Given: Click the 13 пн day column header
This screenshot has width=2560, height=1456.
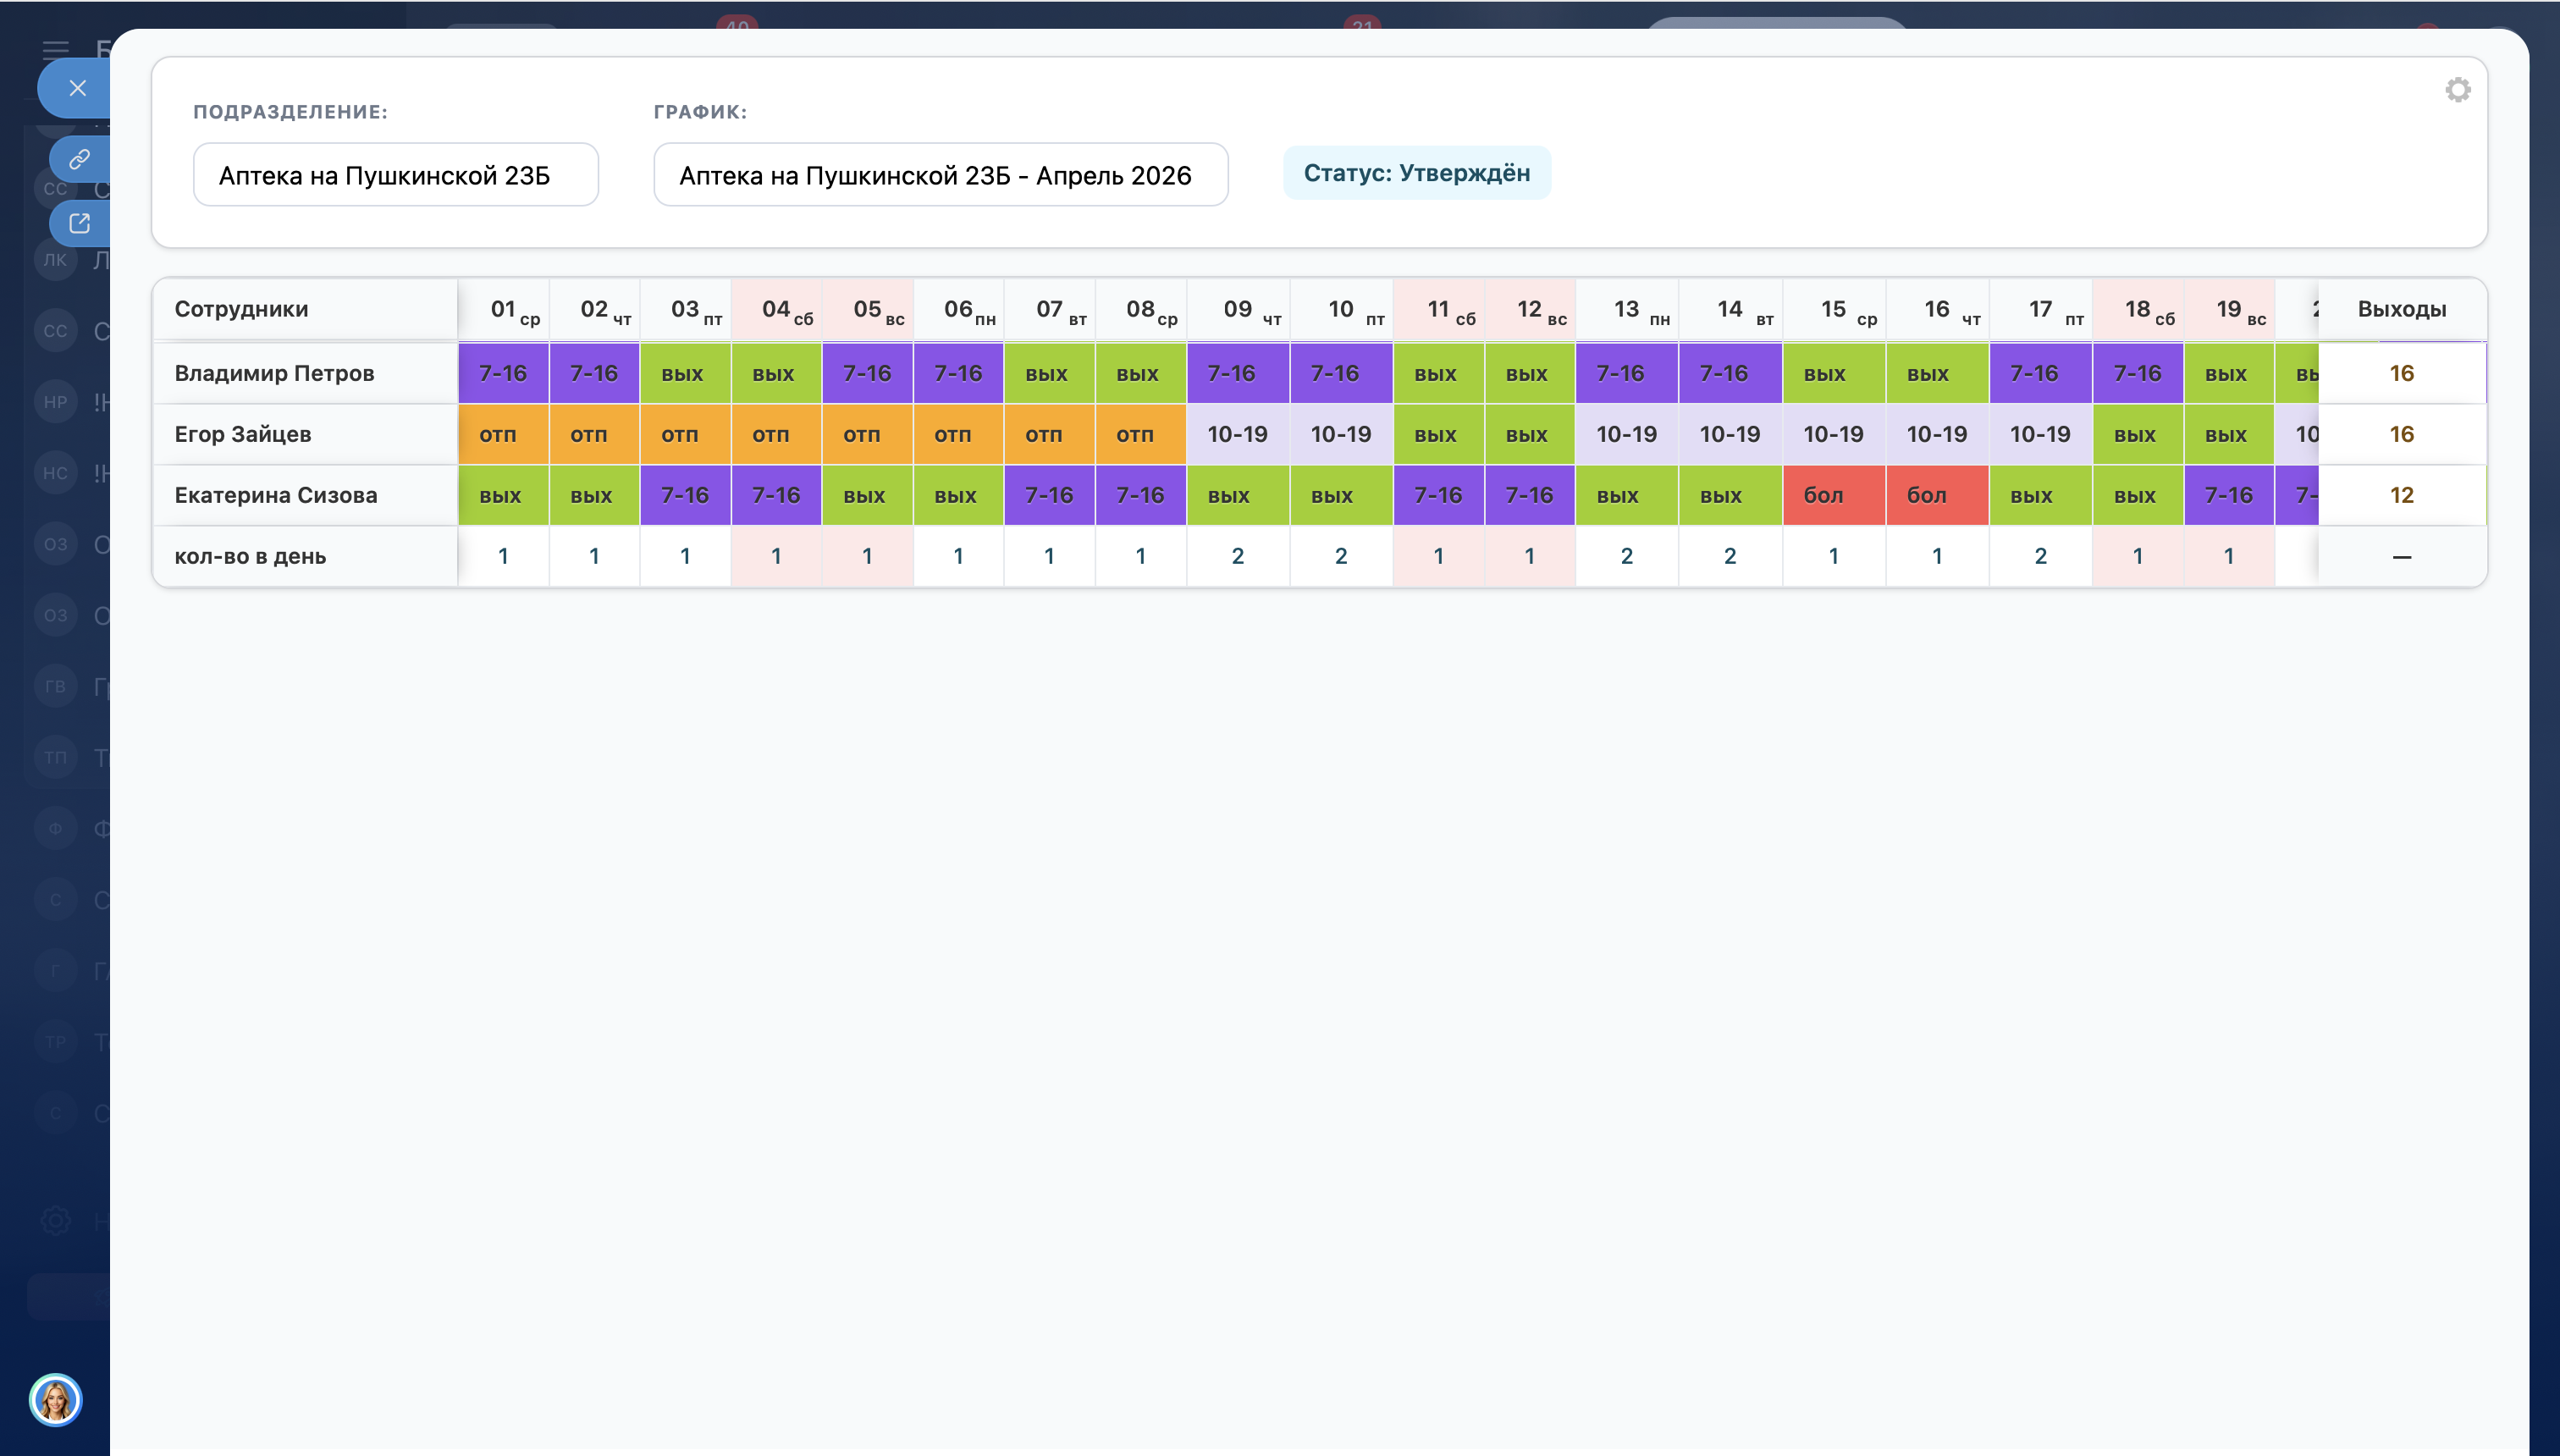Looking at the screenshot, I should tap(1626, 309).
